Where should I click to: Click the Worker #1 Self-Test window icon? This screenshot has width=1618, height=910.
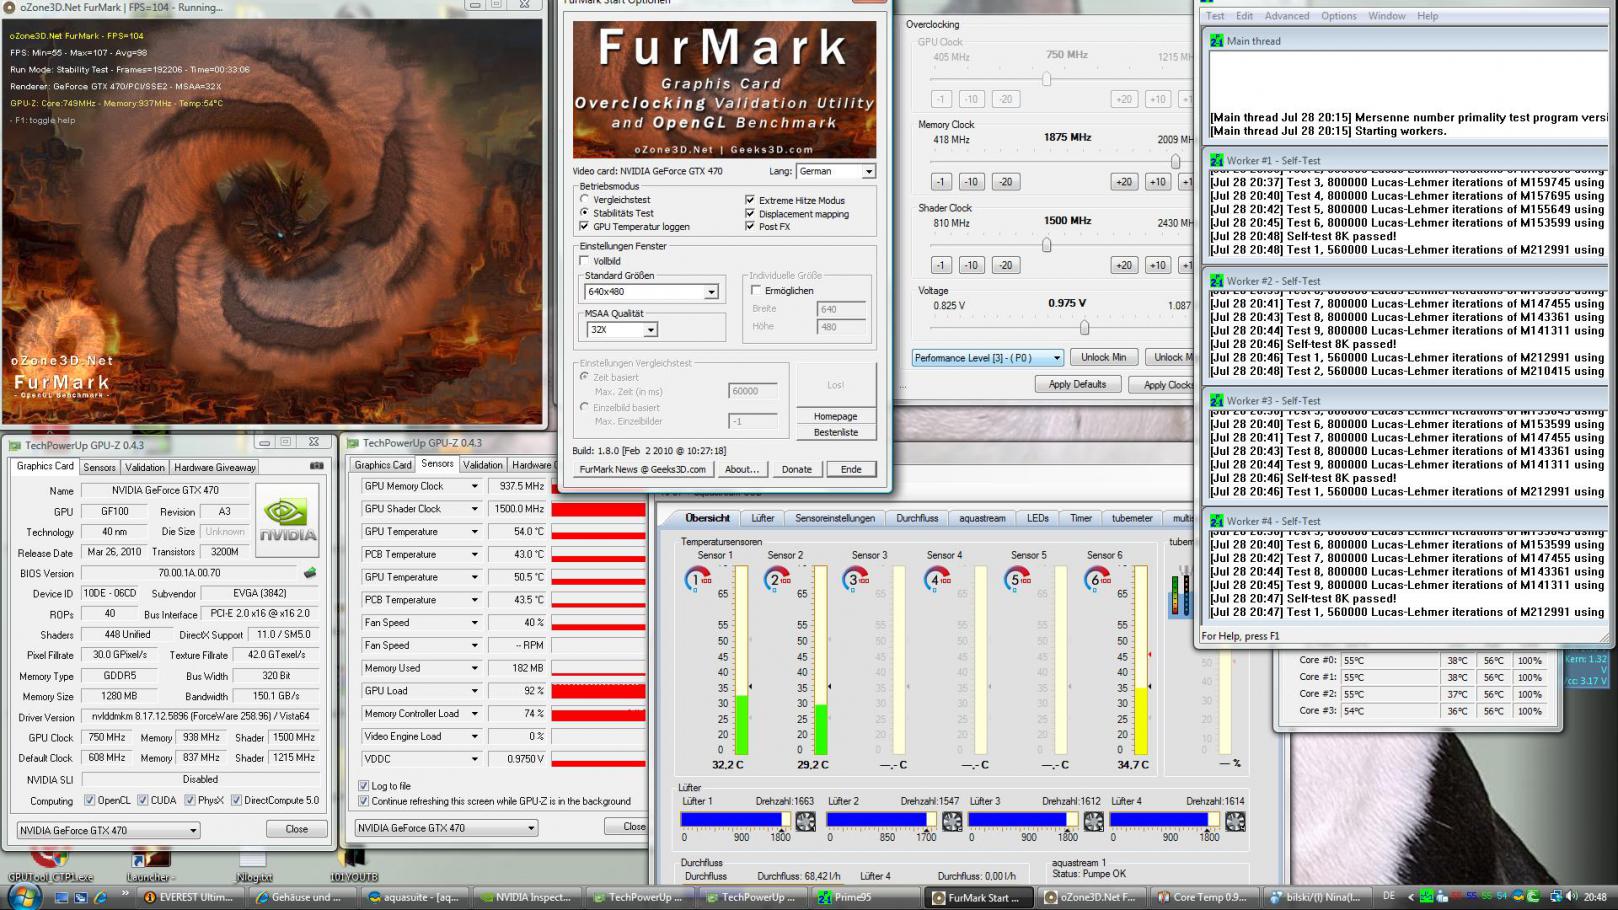[1217, 160]
